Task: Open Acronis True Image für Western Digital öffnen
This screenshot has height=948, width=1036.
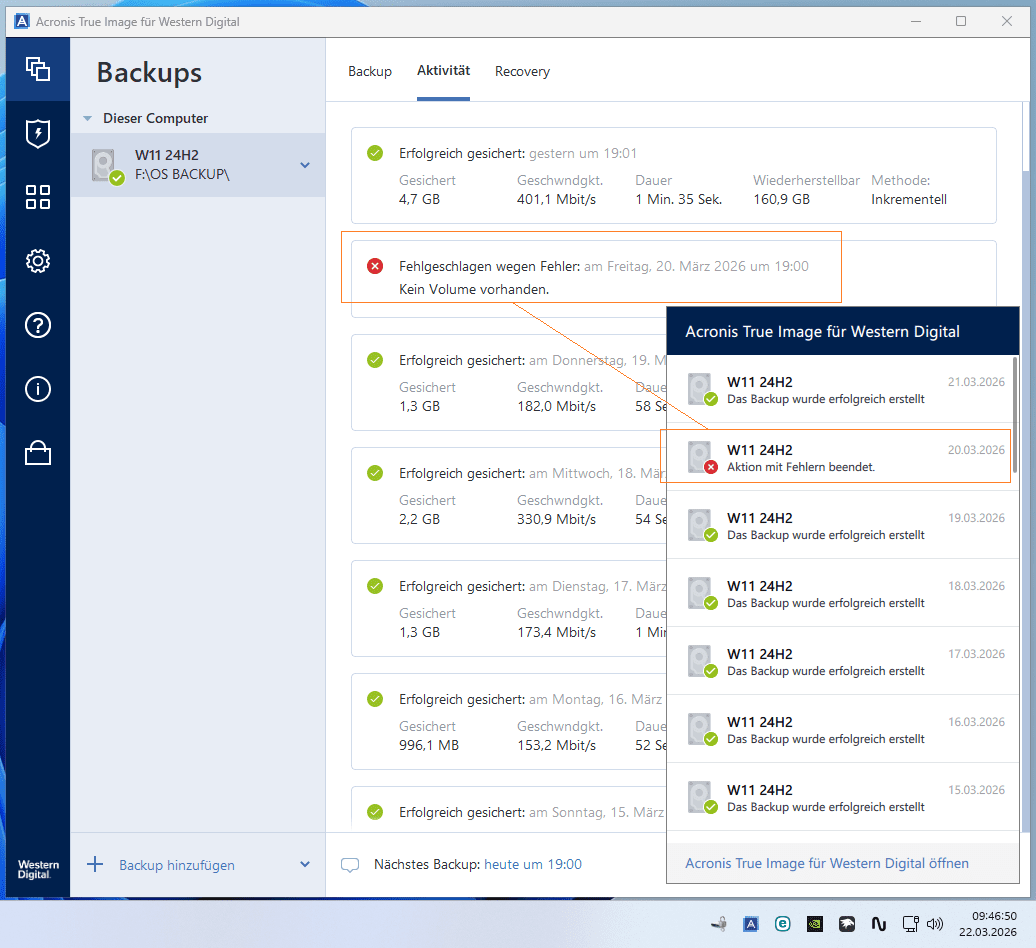Action: [827, 863]
